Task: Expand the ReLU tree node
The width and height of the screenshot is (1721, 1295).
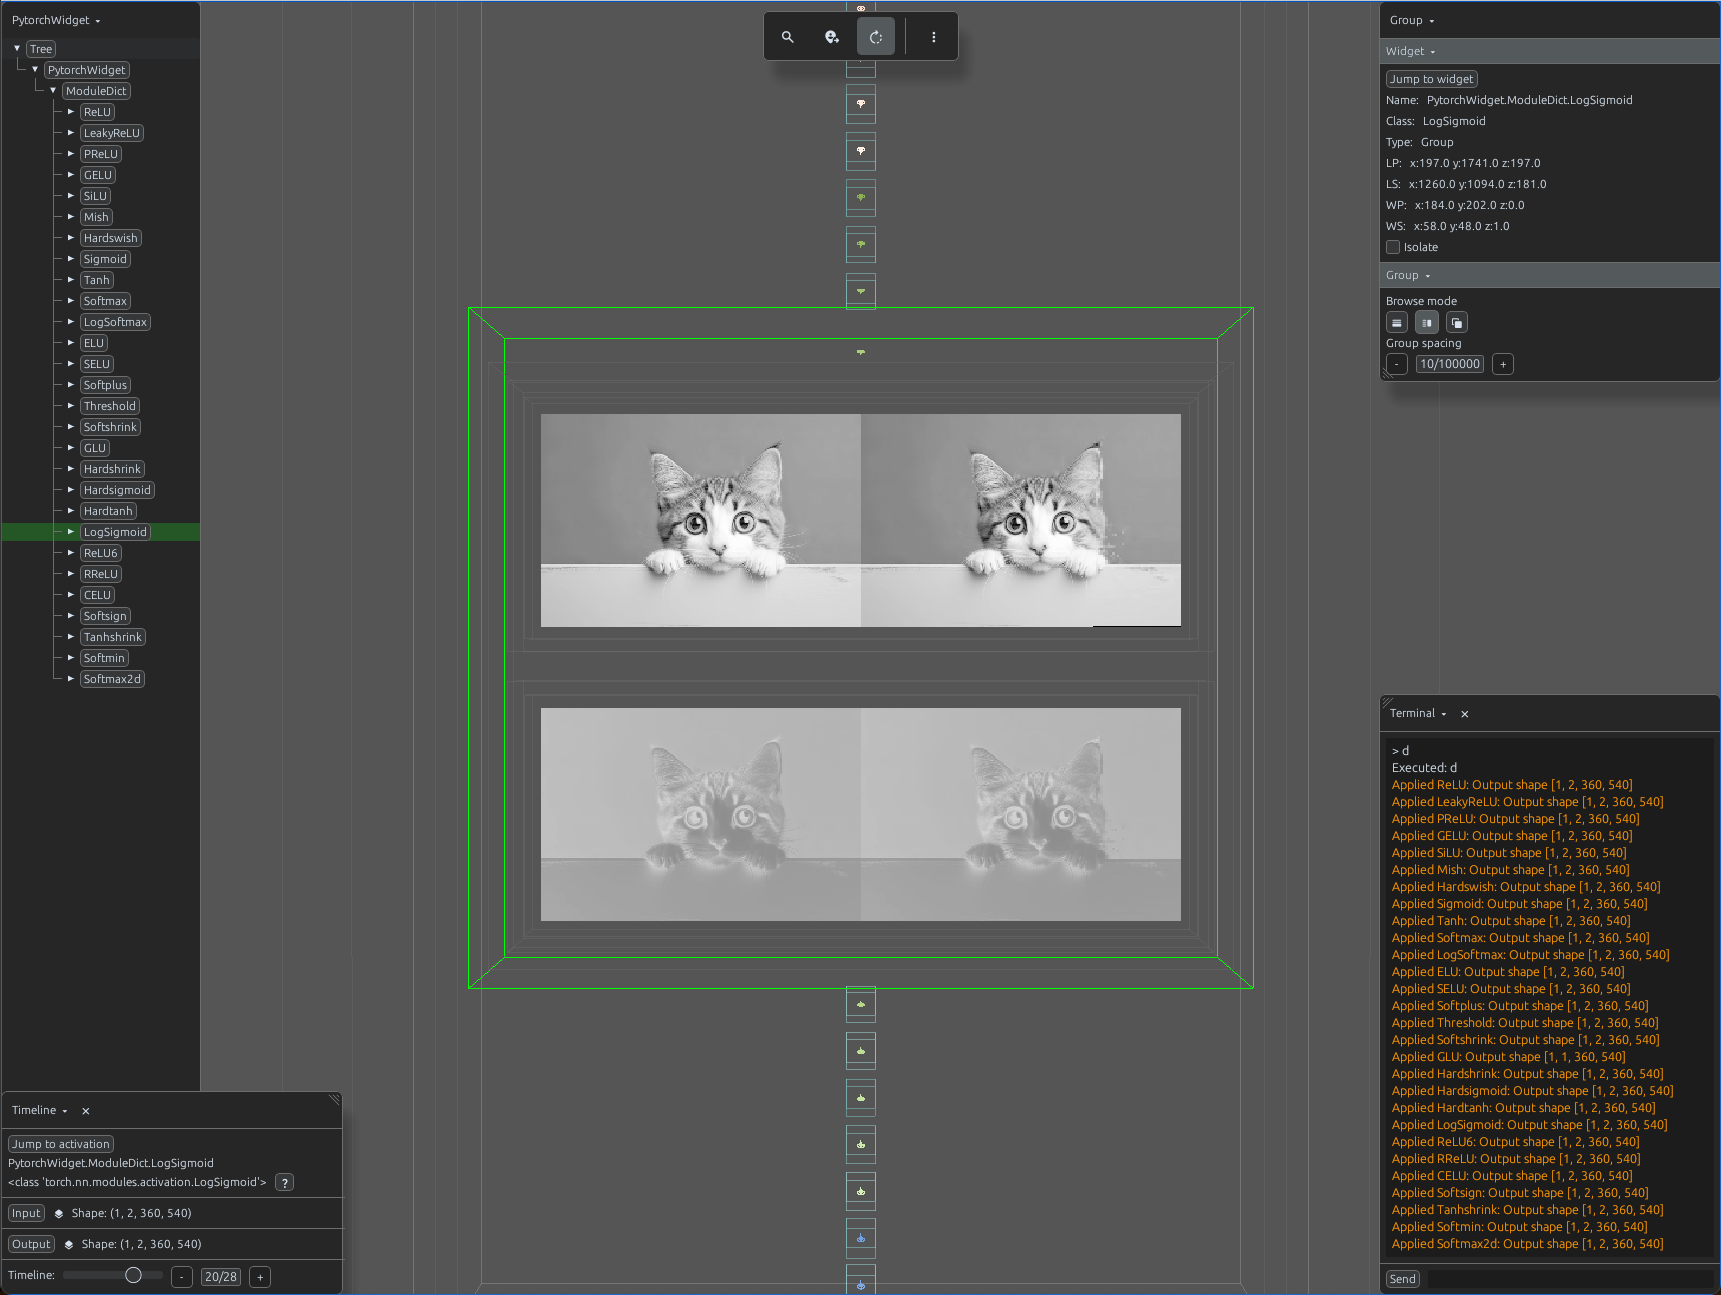Action: point(71,112)
